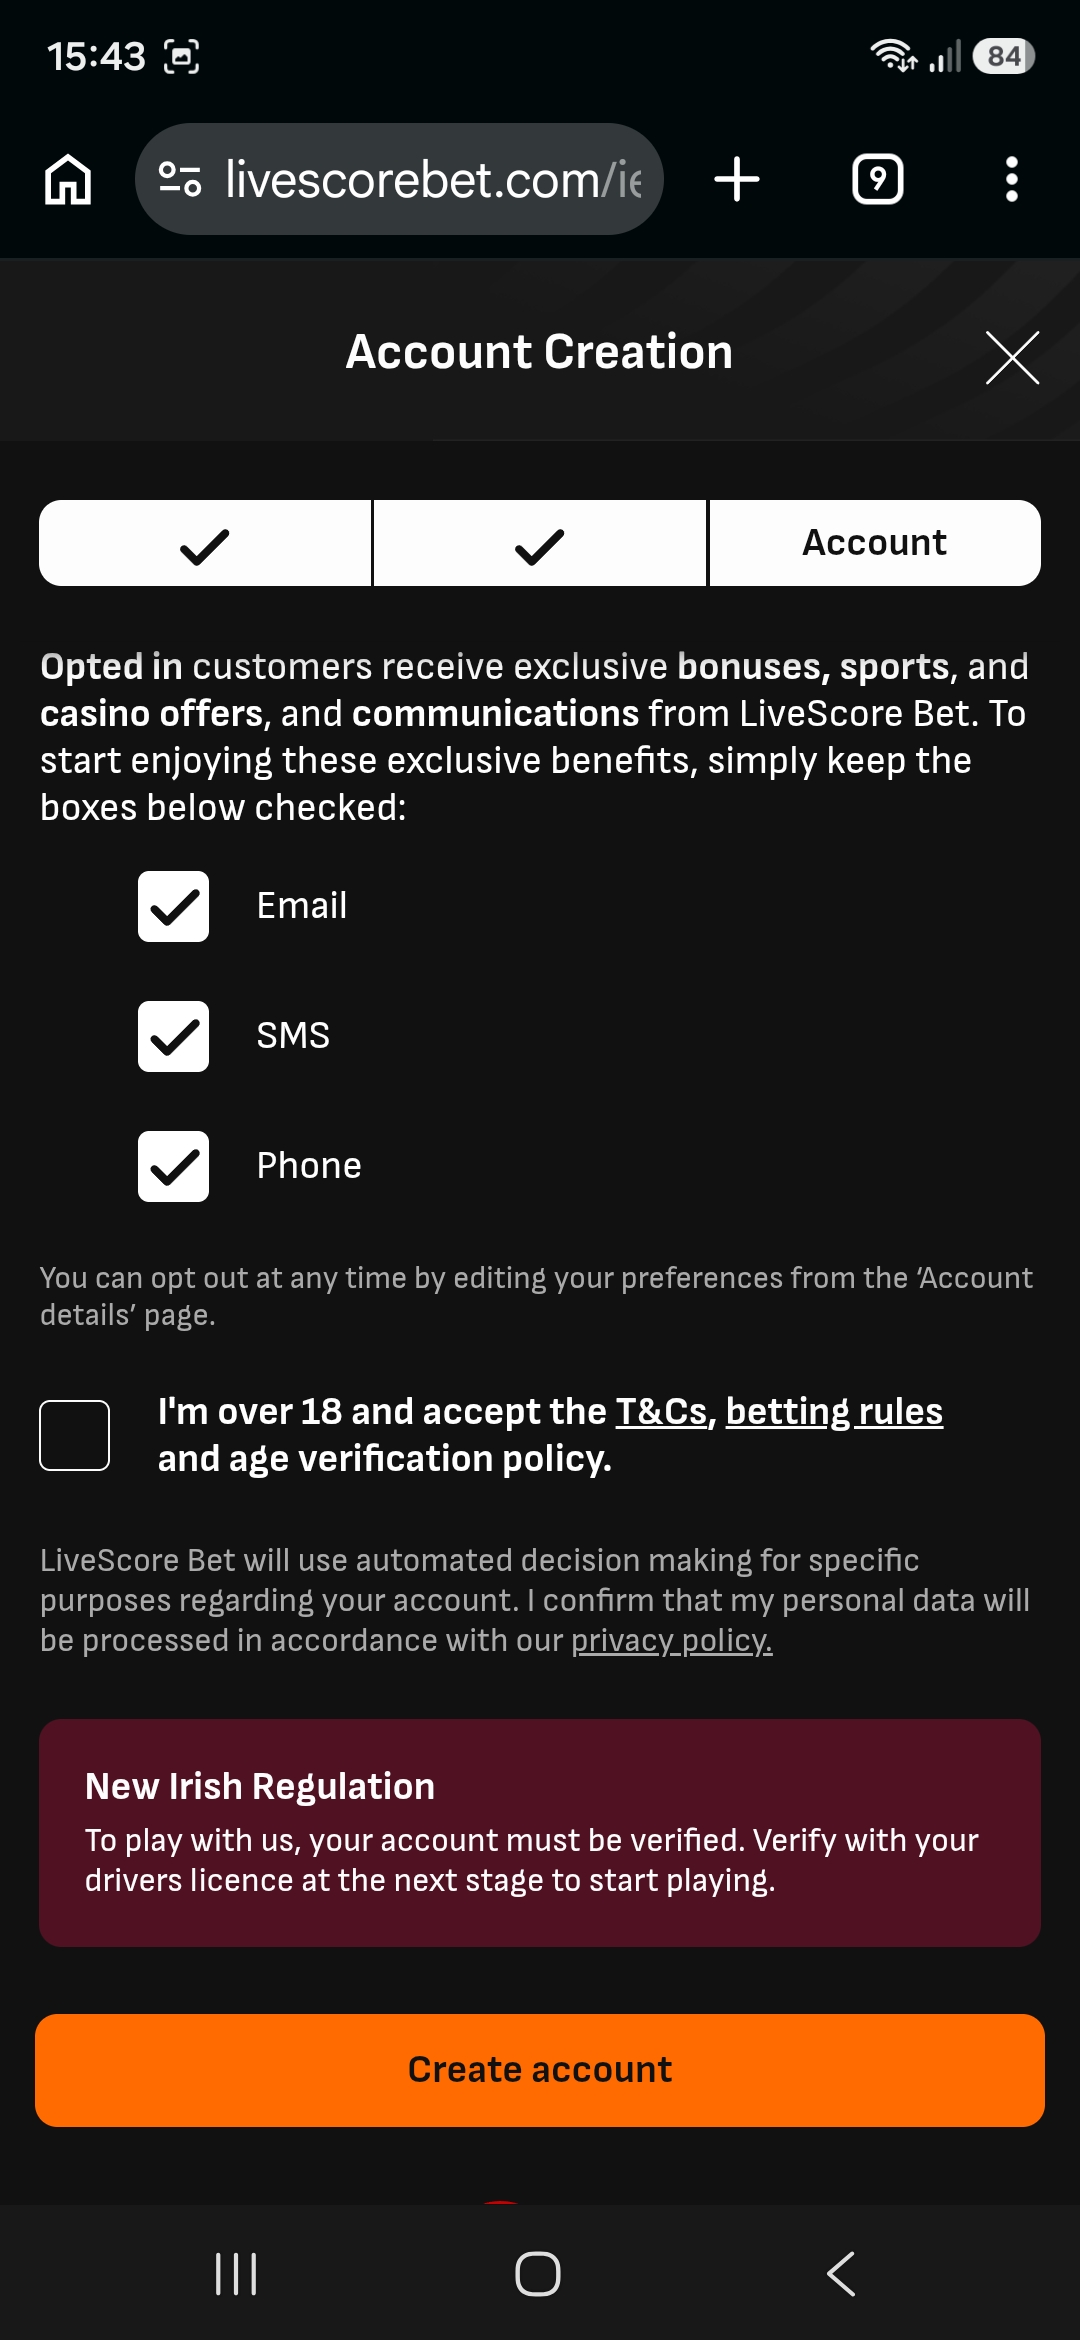
Task: Open the privacy policy link
Action: pyautogui.click(x=671, y=1641)
